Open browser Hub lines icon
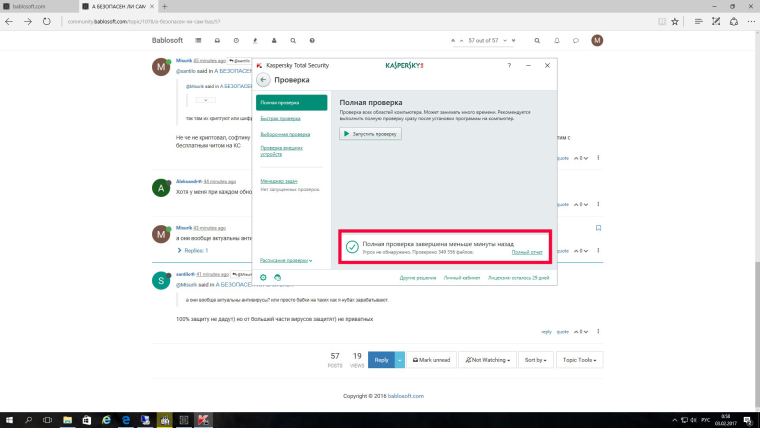Viewport: 760px width, 428px height. click(698, 21)
